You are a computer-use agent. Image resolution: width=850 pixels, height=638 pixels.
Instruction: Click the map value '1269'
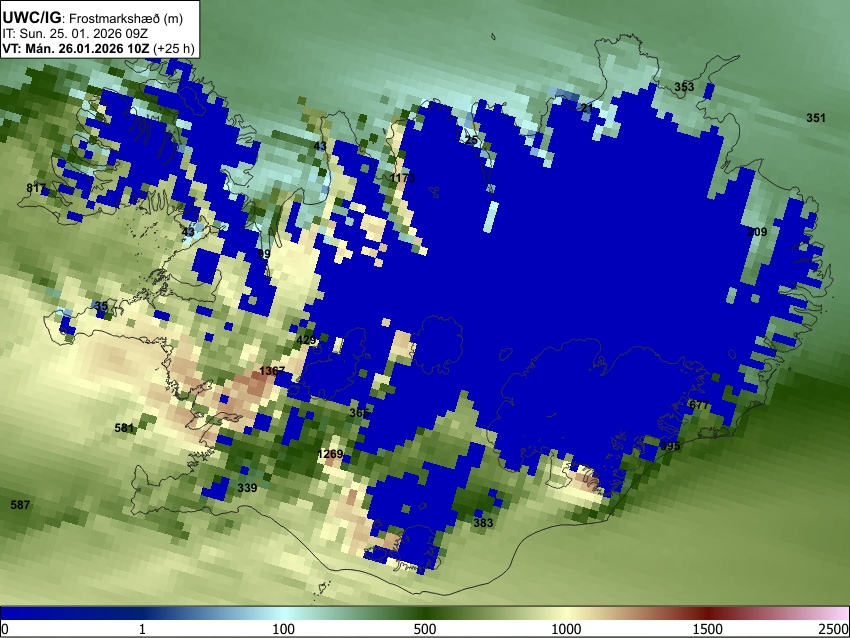pyautogui.click(x=330, y=454)
